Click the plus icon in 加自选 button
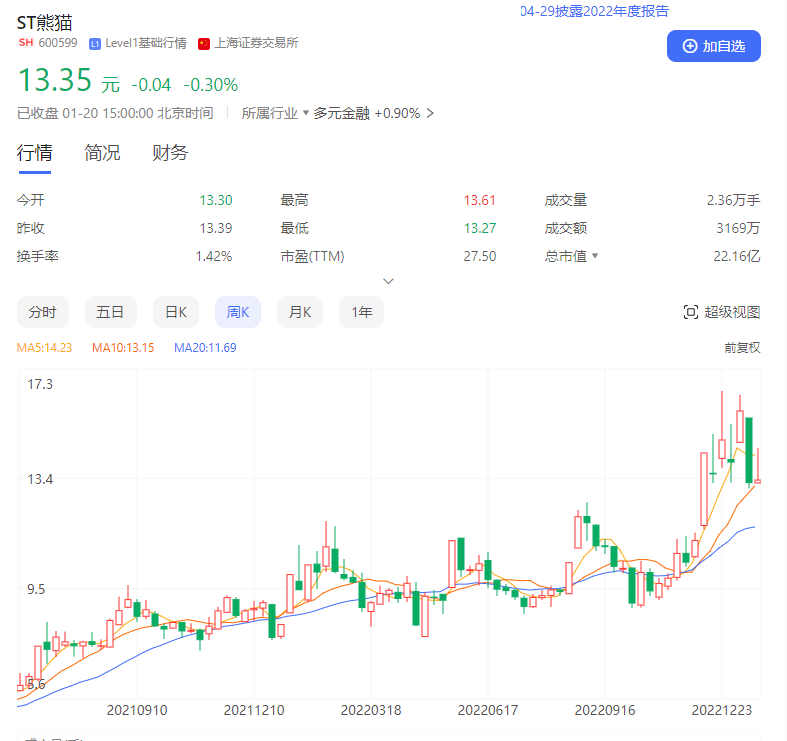787x741 pixels. tap(689, 46)
